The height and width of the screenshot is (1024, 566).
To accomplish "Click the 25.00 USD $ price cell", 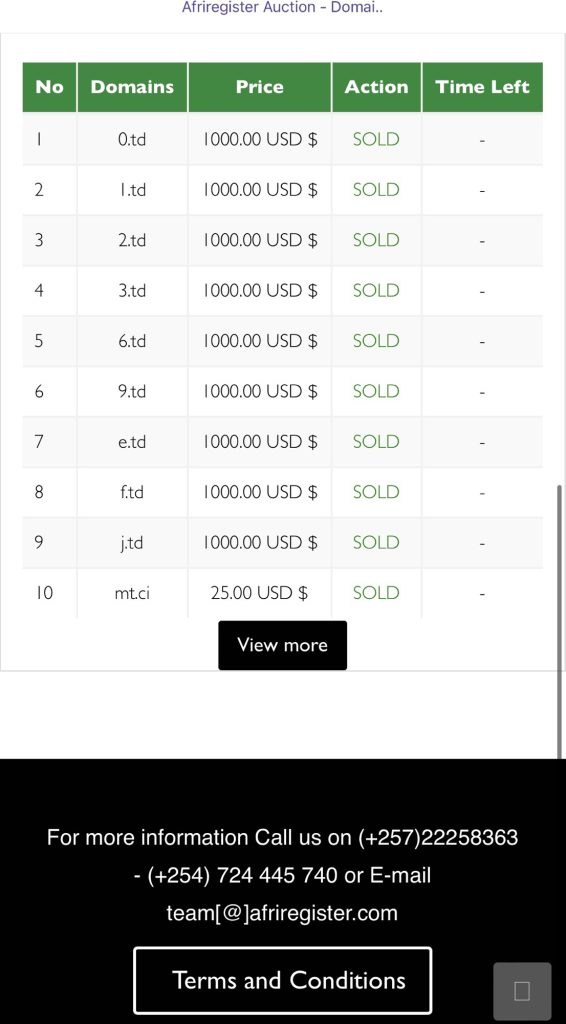I will [259, 593].
